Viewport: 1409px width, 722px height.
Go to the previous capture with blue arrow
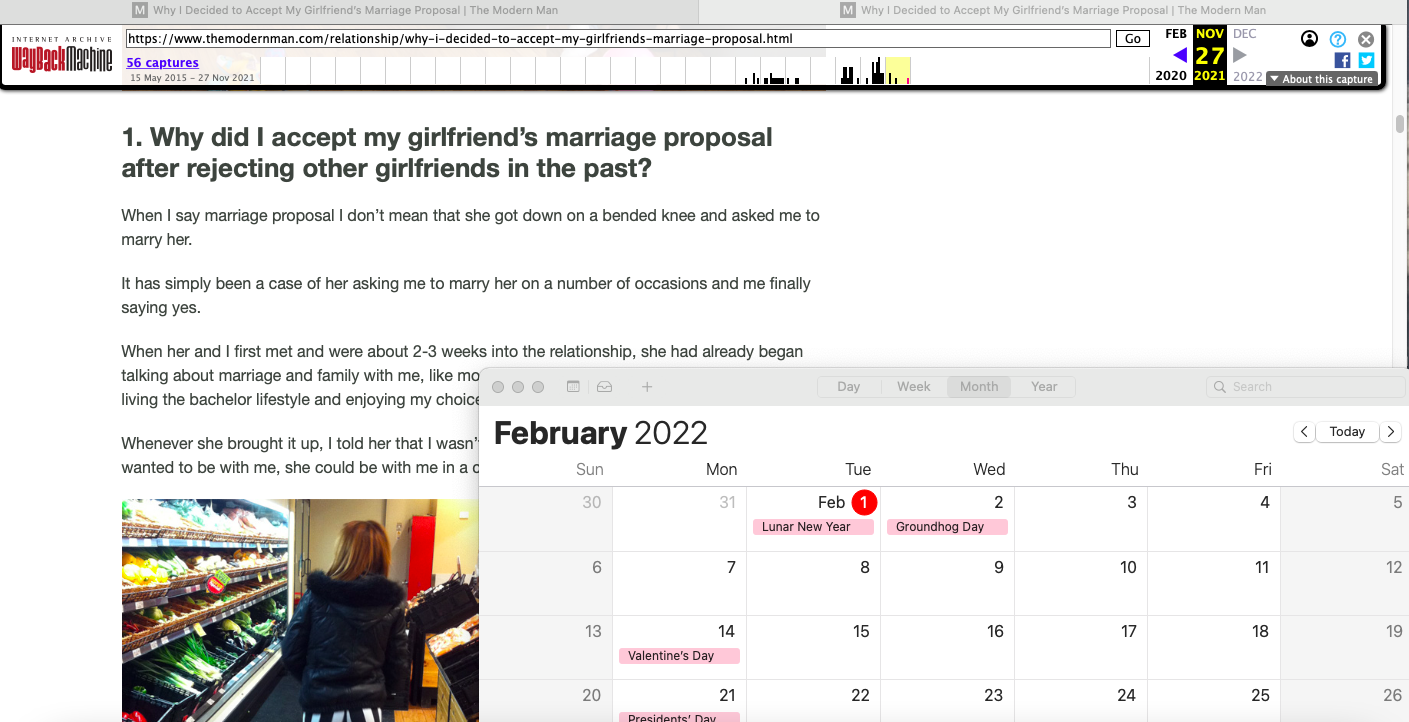coord(1180,55)
